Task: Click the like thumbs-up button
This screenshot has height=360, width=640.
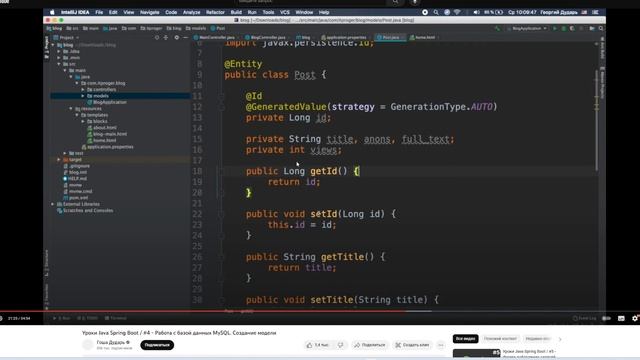Action: (x=317, y=345)
